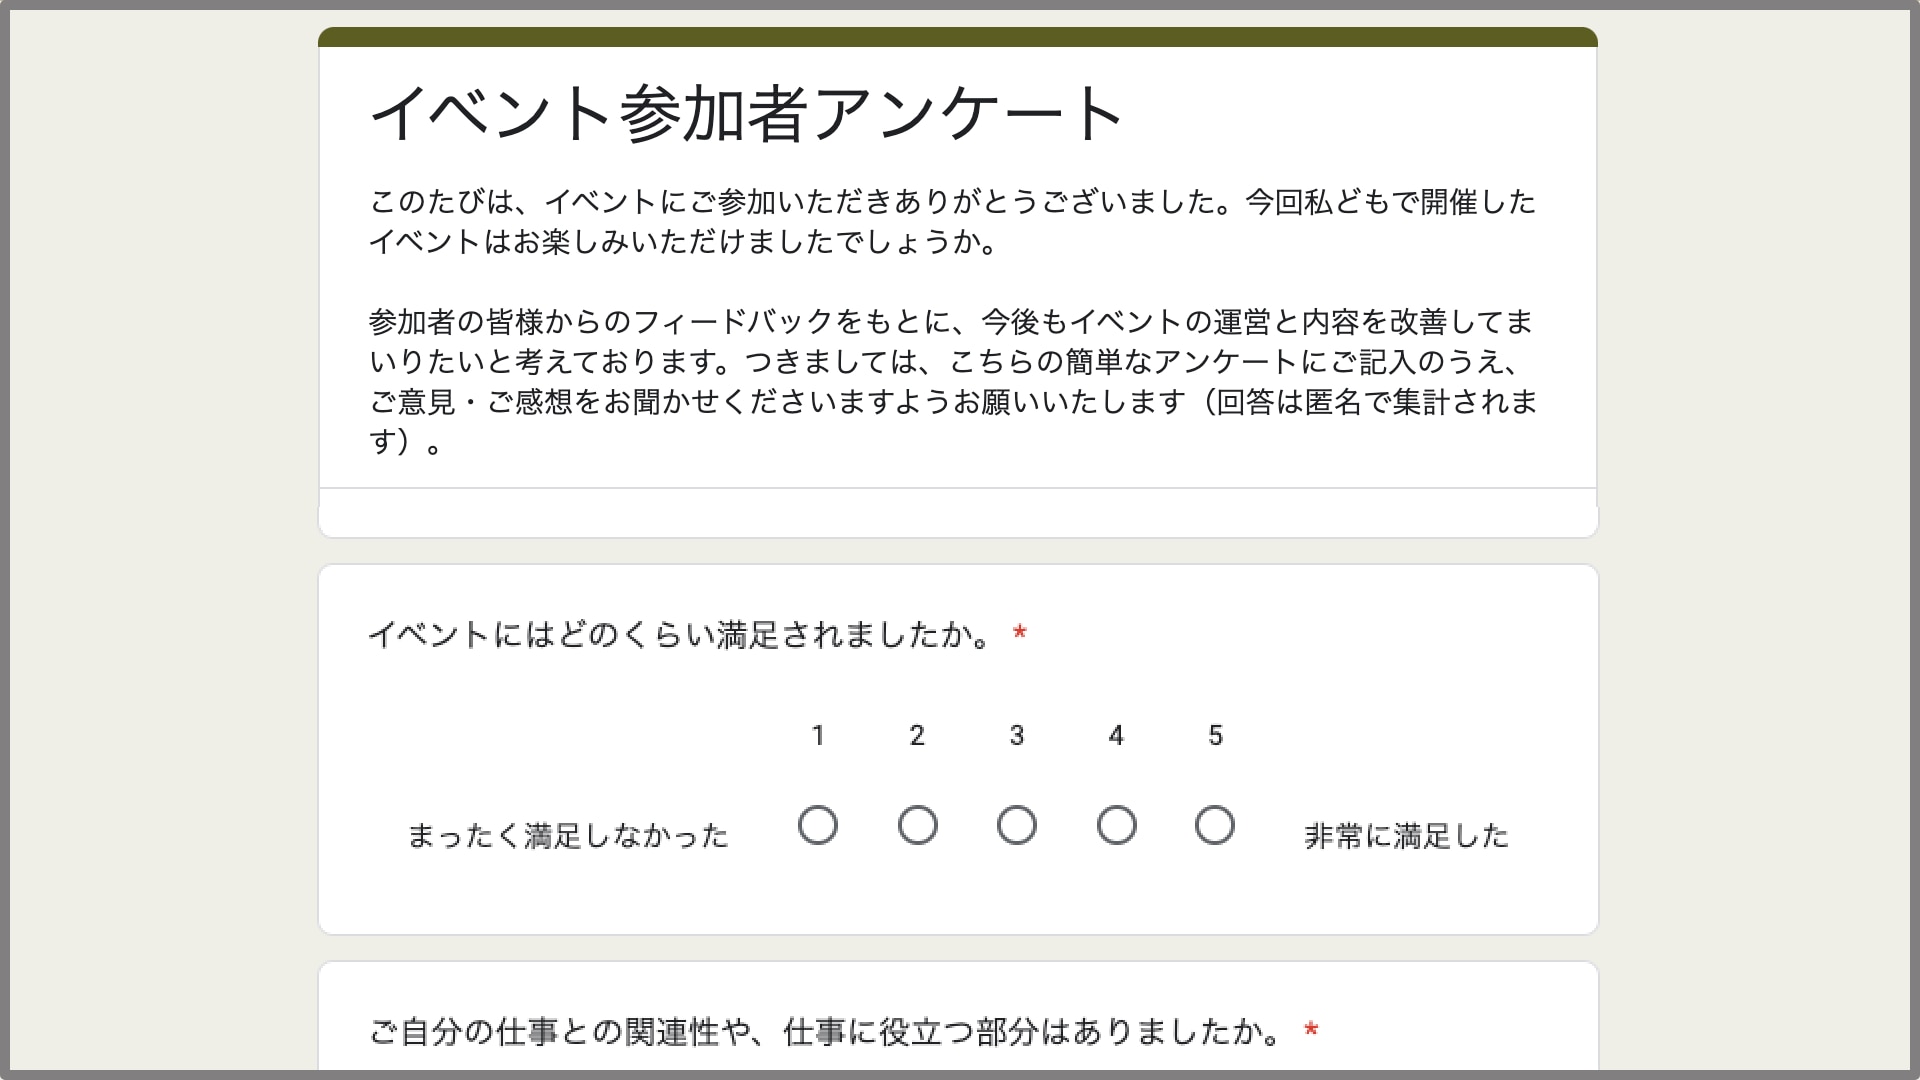
Task: Click the olive green header bar of form
Action: click(x=958, y=37)
